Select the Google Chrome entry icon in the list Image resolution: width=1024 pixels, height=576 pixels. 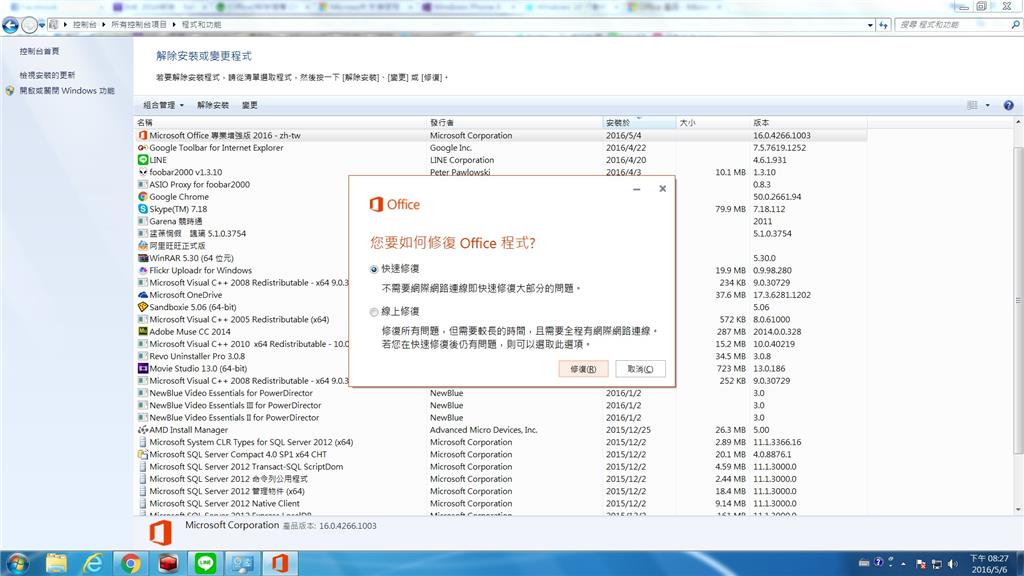[x=142, y=197]
